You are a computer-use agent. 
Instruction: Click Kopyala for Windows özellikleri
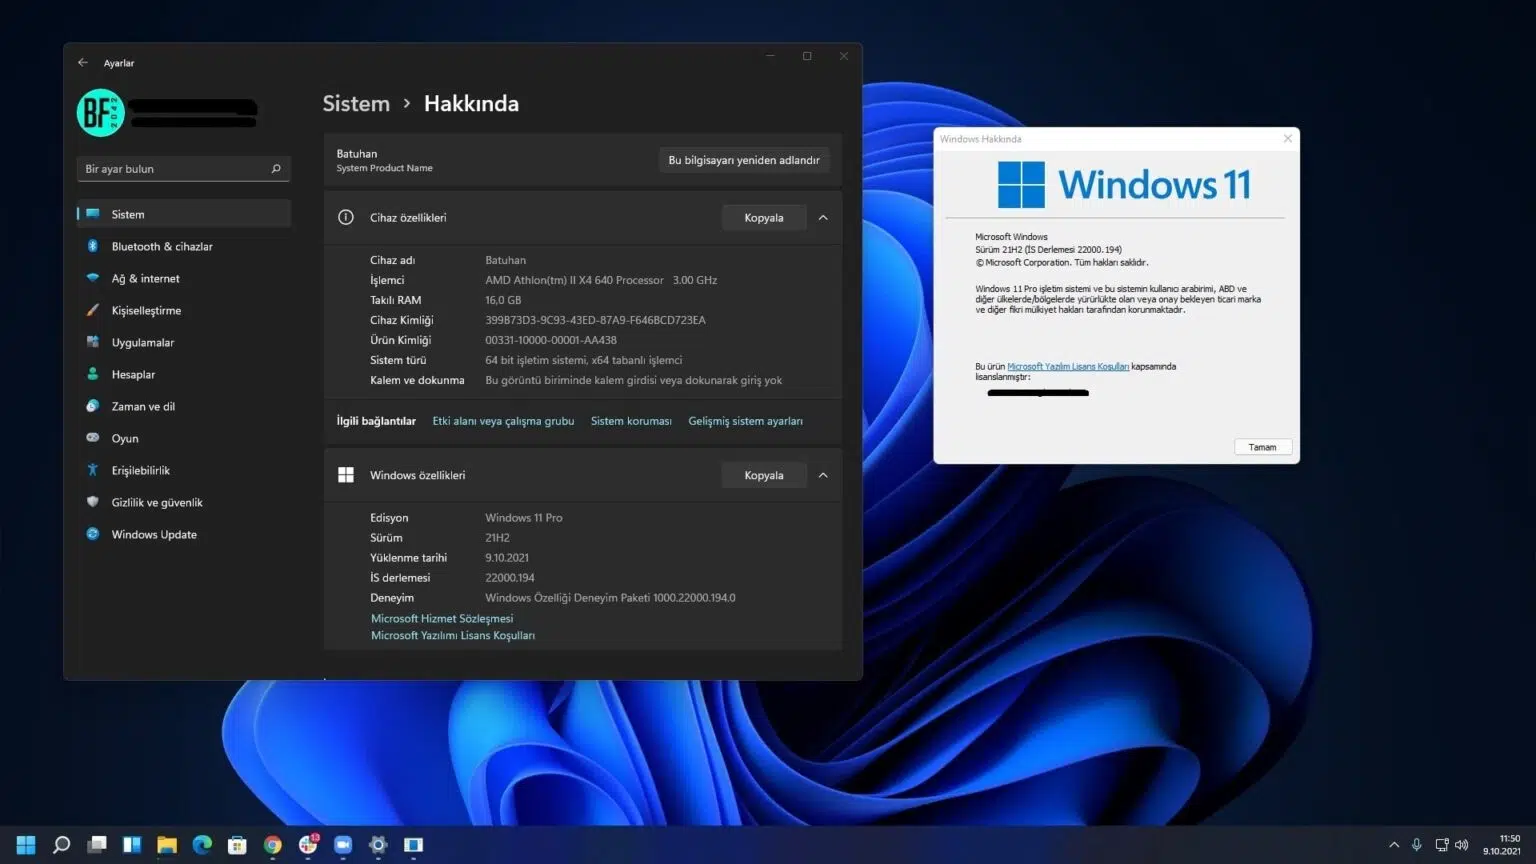(764, 475)
